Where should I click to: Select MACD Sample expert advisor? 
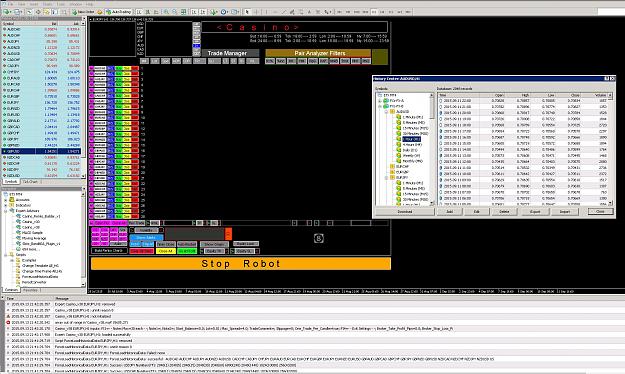pos(32,232)
